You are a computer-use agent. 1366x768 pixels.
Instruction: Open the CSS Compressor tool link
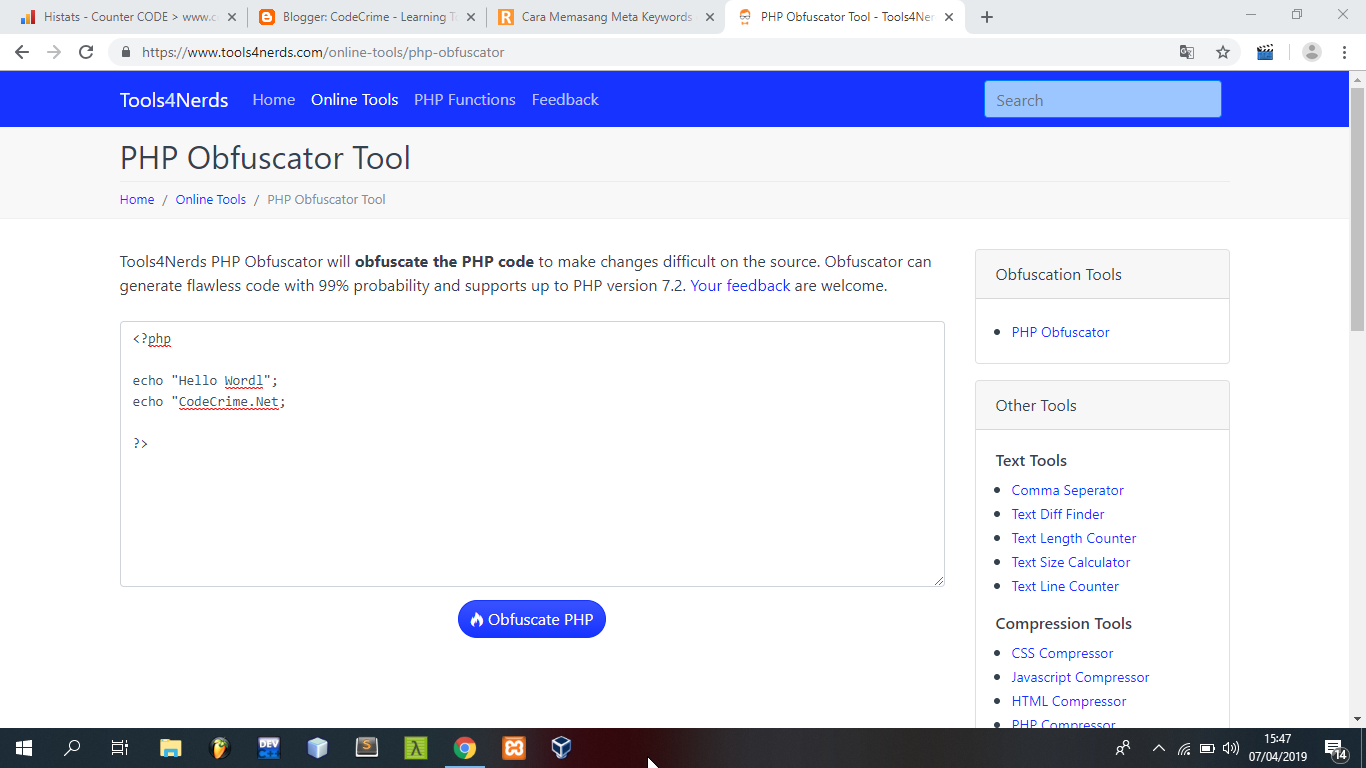click(1062, 653)
